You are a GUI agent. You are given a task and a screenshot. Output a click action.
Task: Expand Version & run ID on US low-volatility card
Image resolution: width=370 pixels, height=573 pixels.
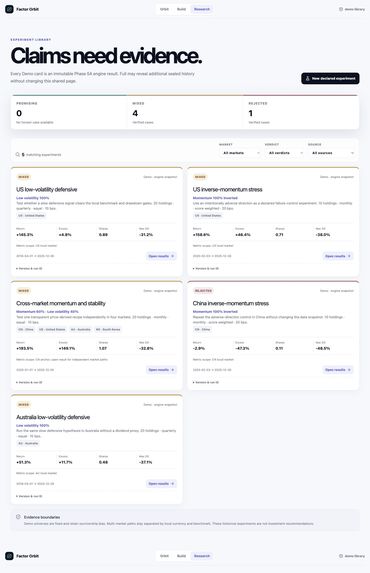click(x=29, y=268)
